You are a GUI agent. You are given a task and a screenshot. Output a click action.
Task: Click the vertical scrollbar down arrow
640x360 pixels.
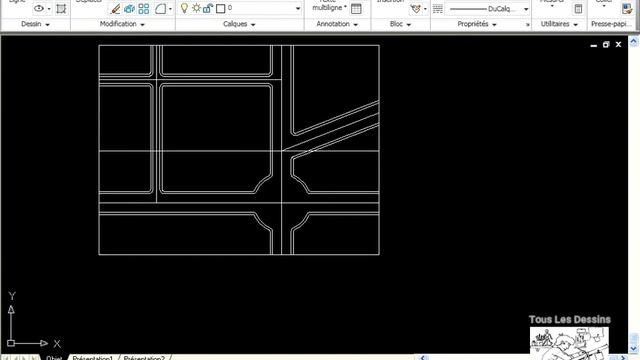pos(633,349)
